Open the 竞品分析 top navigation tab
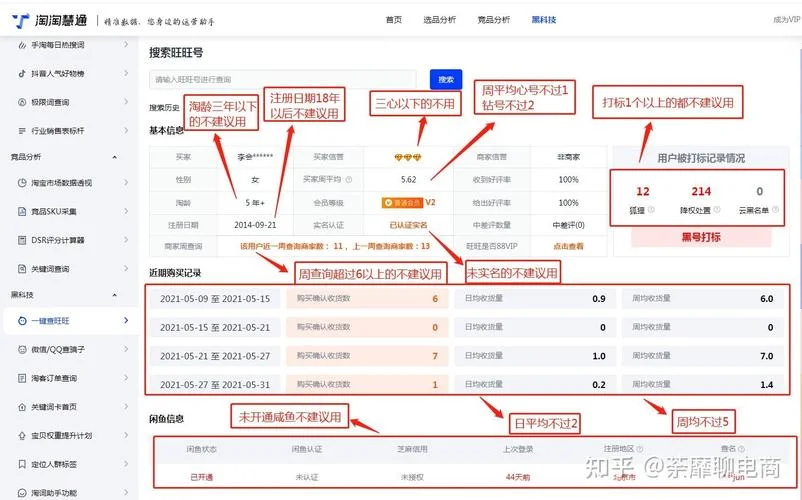802x500 pixels. pyautogui.click(x=494, y=20)
